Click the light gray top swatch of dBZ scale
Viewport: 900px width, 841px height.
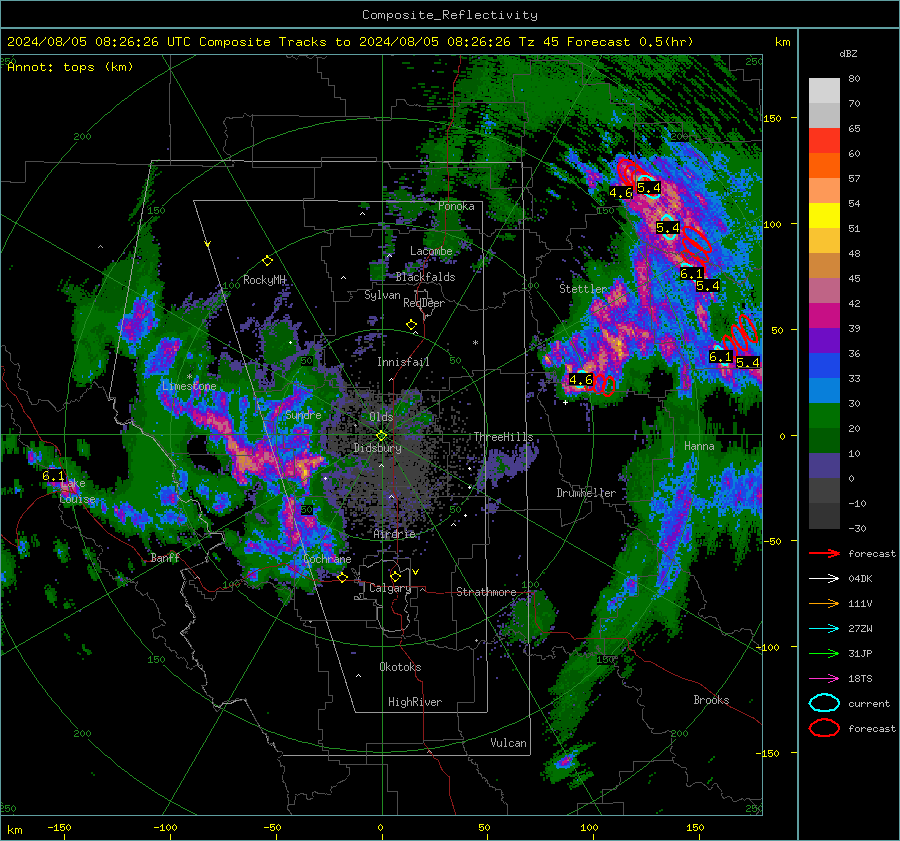(x=824, y=91)
